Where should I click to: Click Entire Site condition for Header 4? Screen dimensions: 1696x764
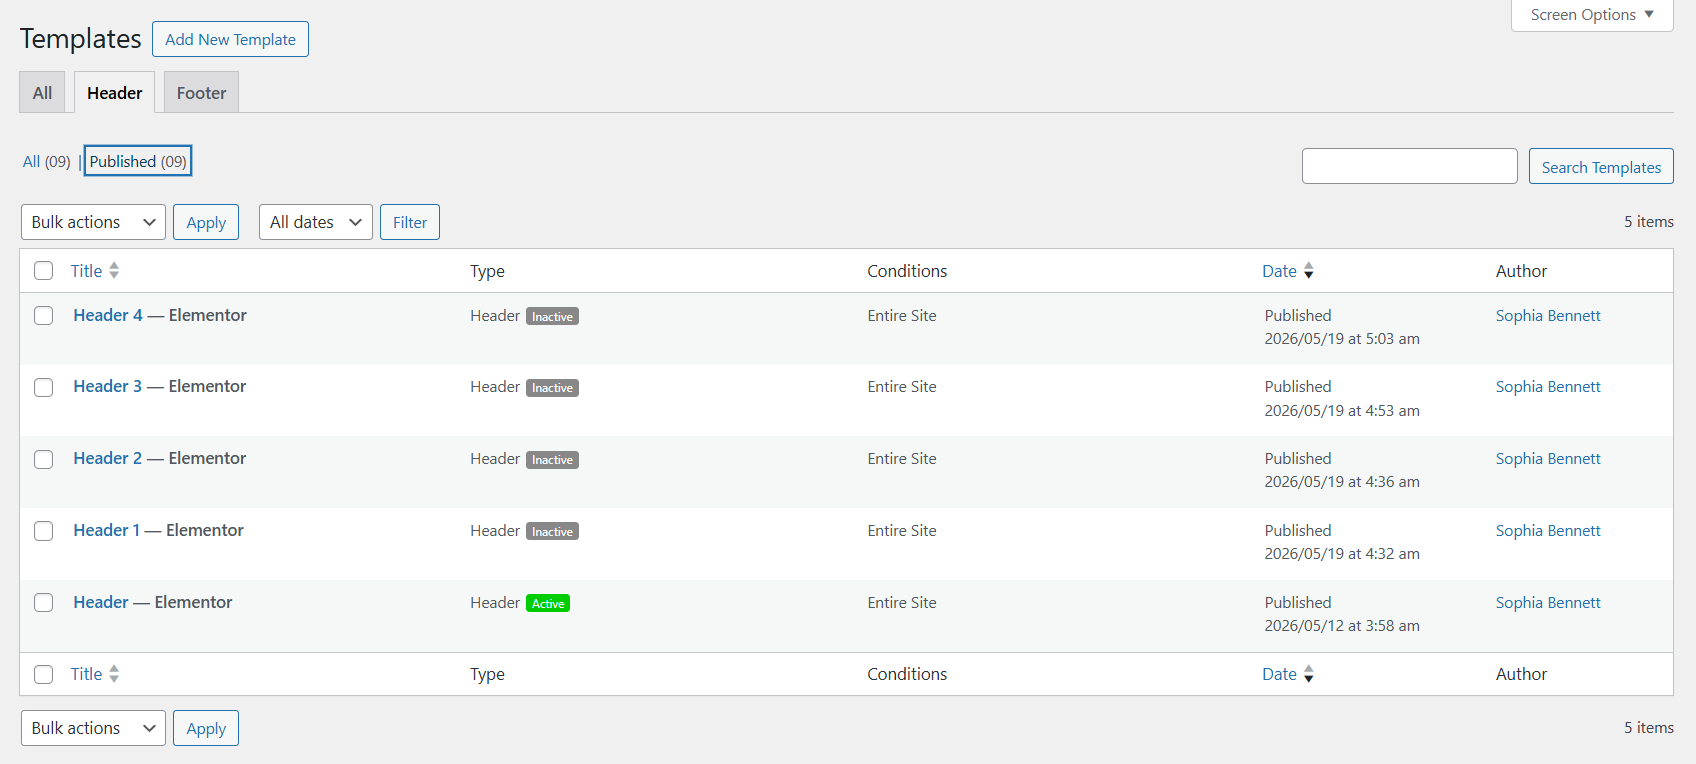(x=902, y=315)
